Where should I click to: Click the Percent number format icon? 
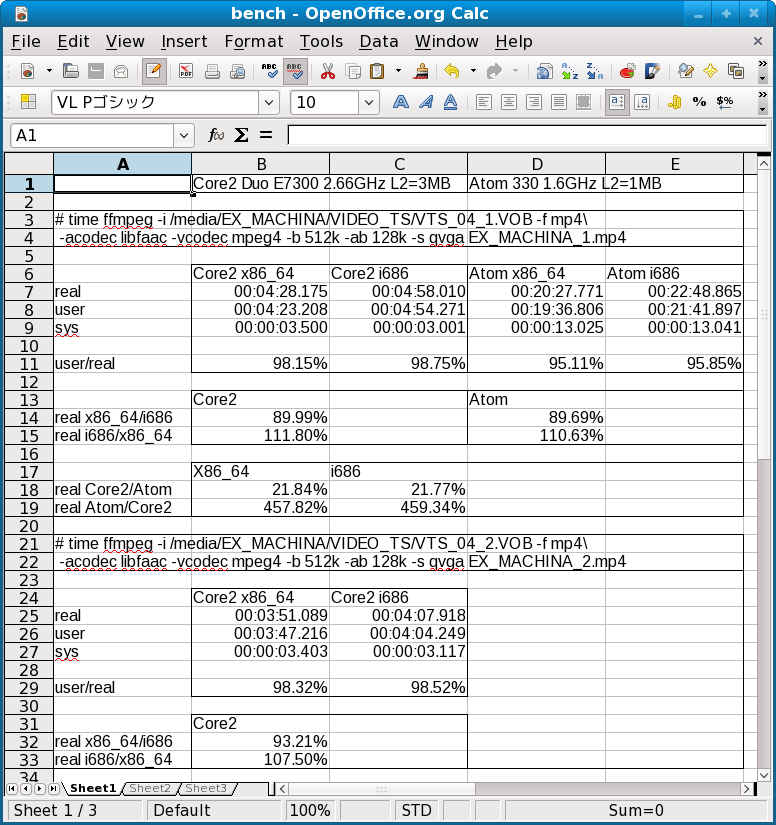click(x=699, y=102)
